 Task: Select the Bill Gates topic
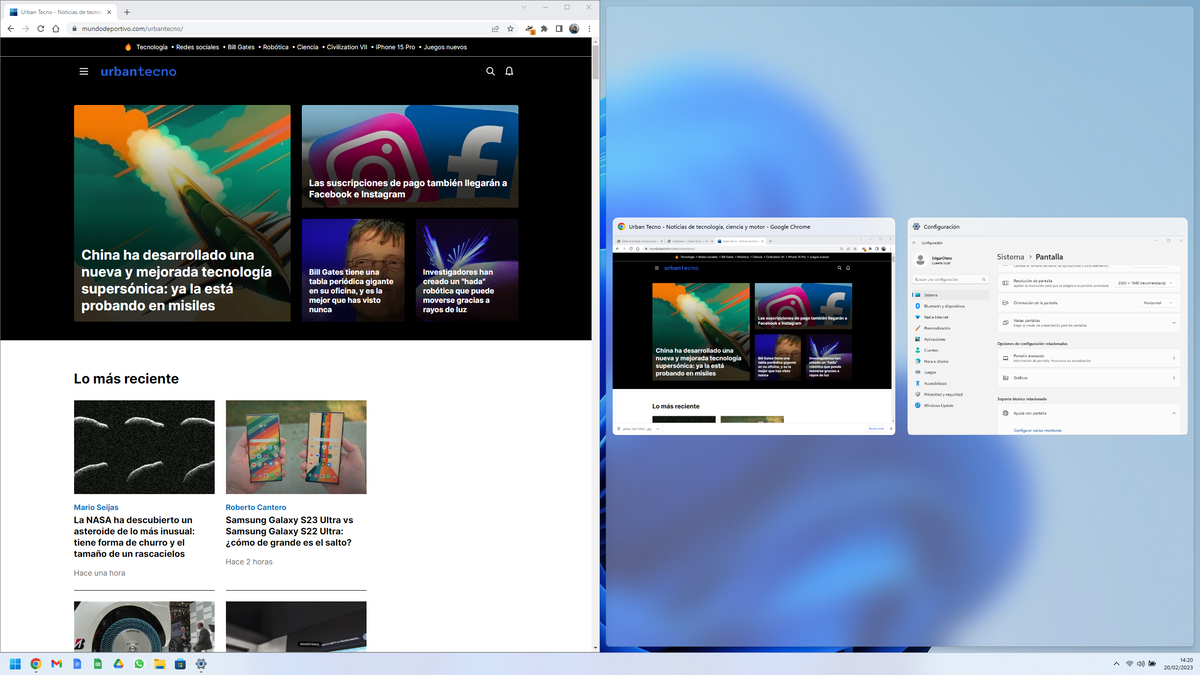point(241,47)
